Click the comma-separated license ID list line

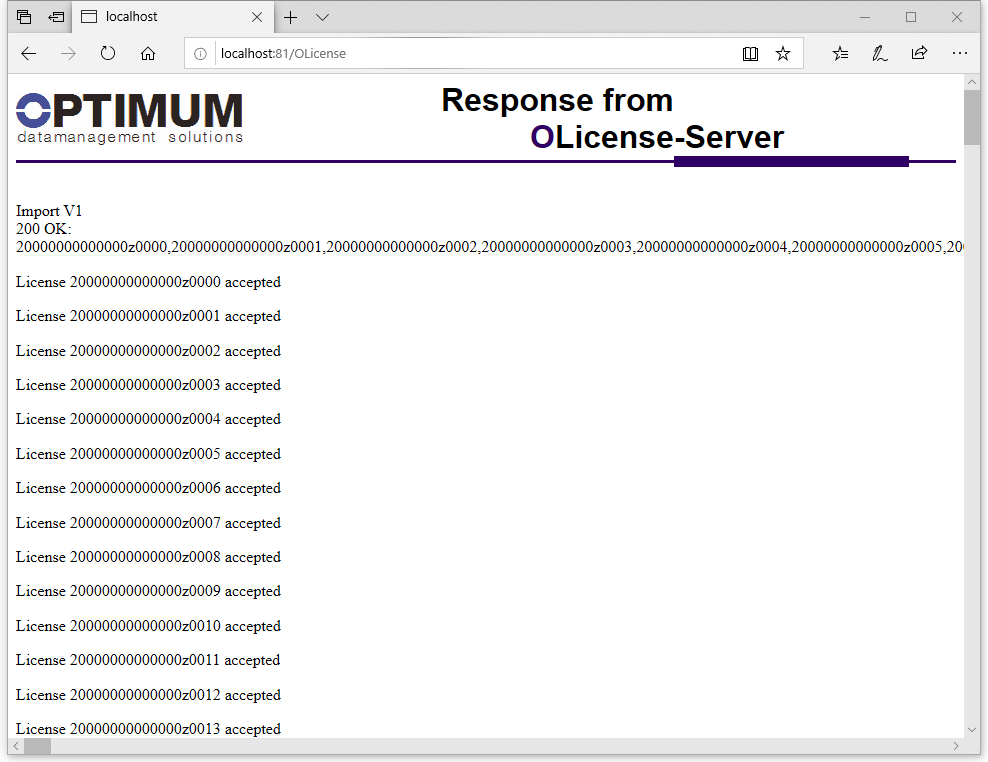(x=490, y=246)
